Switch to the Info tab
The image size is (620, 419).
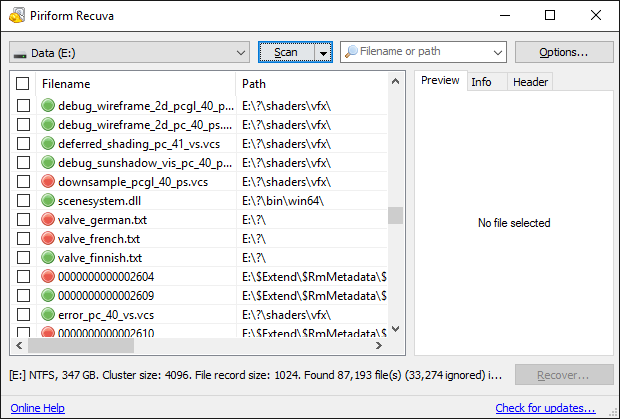pos(487,82)
